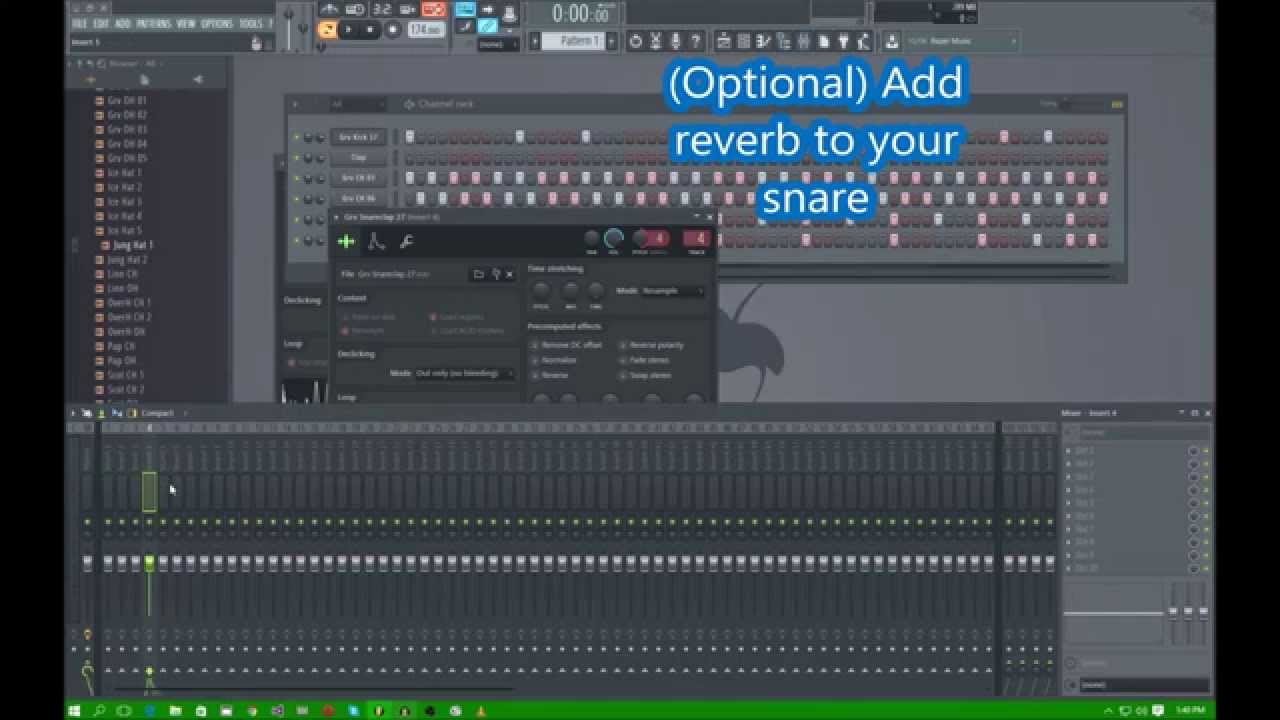This screenshot has height=720, width=1280.
Task: Open Declicking Mode Out only dropdown
Action: click(x=465, y=373)
